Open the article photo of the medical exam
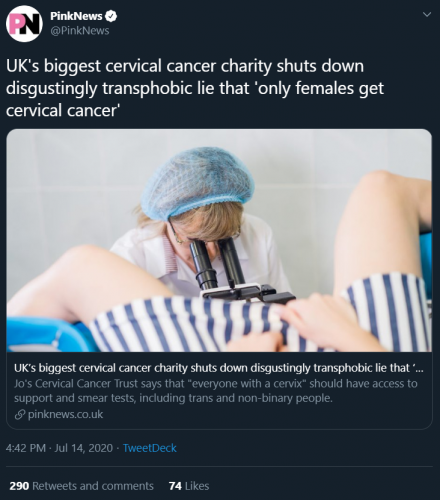Image resolution: width=440 pixels, height=500 pixels. coord(219,240)
